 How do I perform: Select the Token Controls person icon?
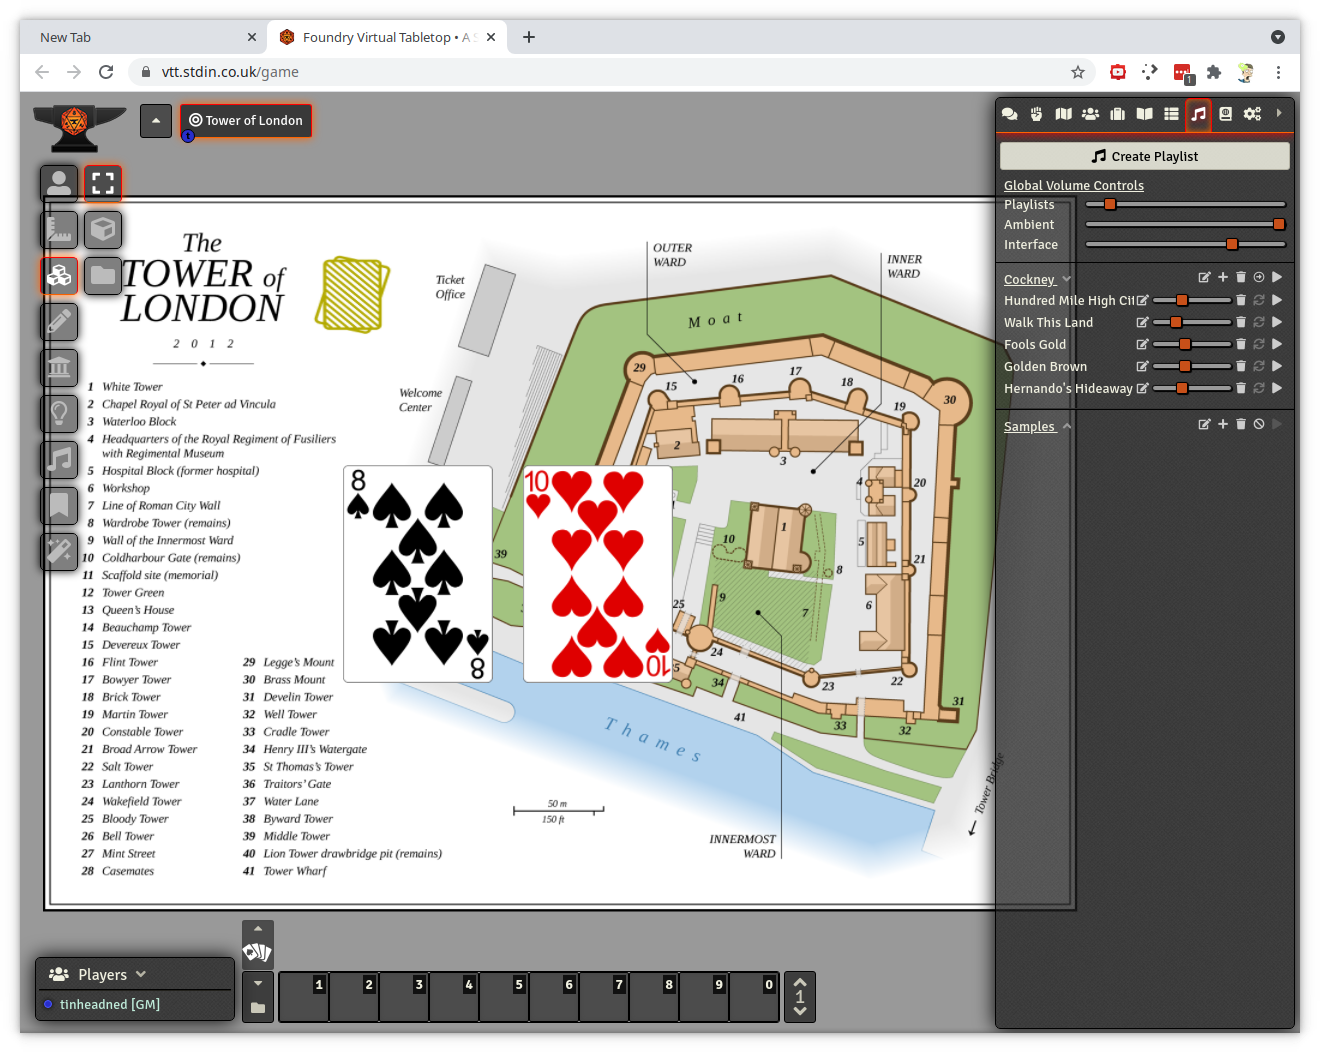59,183
